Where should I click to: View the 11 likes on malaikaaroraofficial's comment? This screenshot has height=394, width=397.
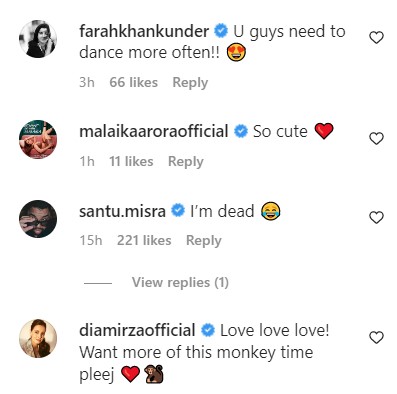(131, 161)
